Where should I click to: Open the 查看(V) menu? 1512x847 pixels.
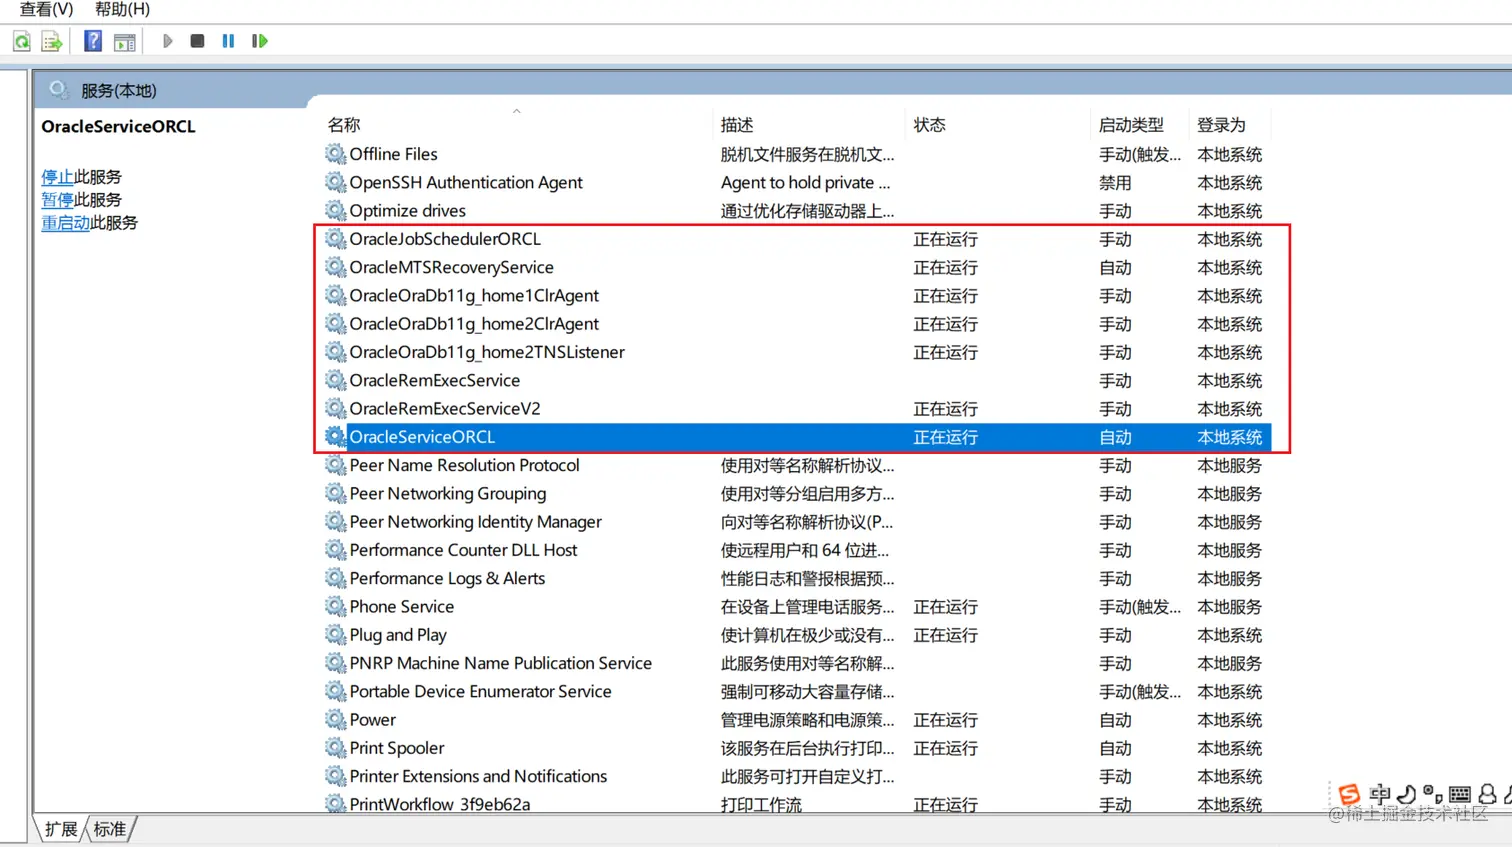point(47,9)
